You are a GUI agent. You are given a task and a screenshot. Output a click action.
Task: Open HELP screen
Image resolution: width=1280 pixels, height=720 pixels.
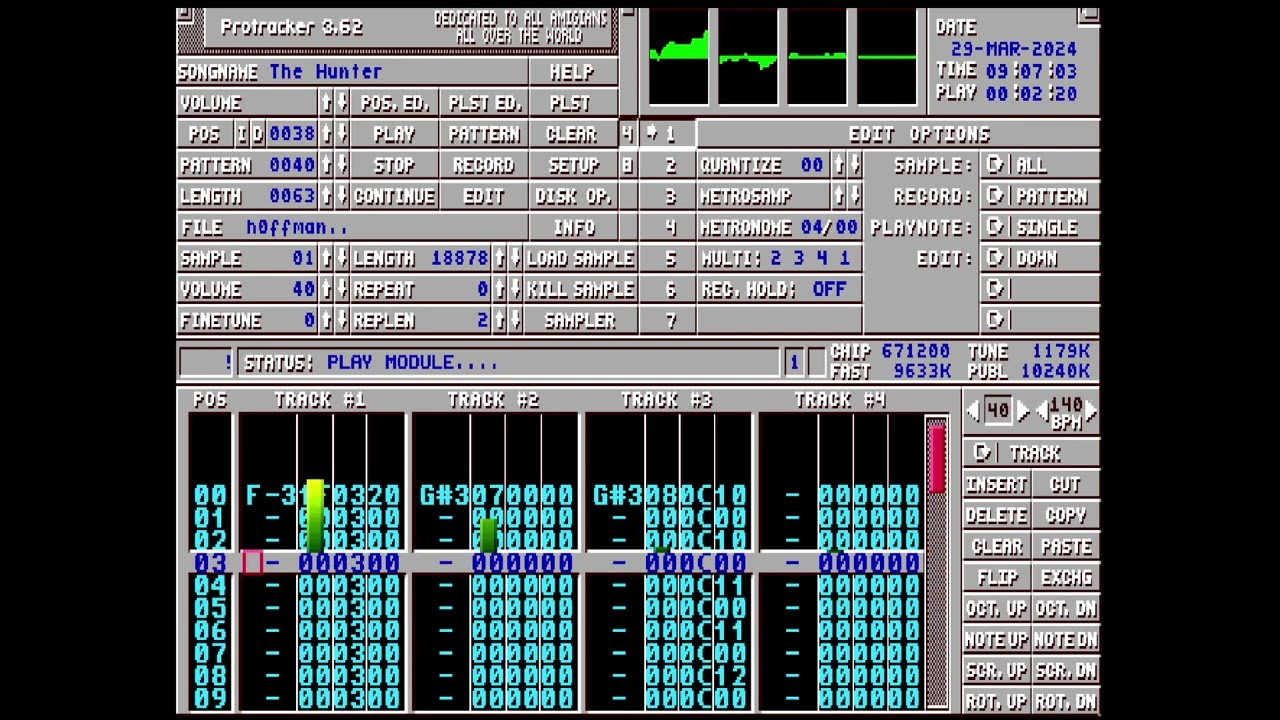pos(572,72)
